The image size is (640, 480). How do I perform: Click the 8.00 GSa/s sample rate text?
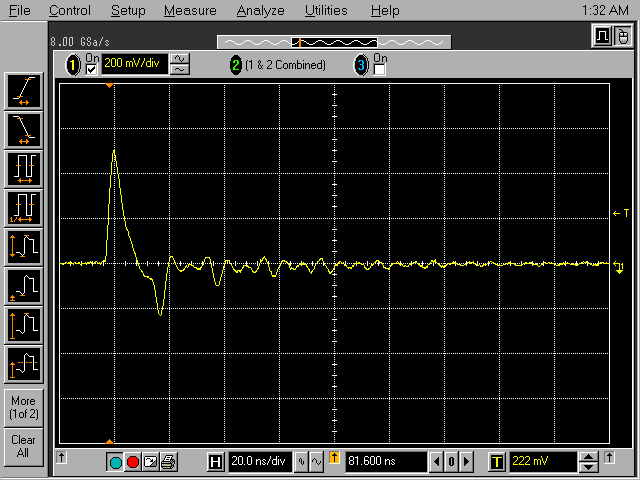click(x=80, y=42)
